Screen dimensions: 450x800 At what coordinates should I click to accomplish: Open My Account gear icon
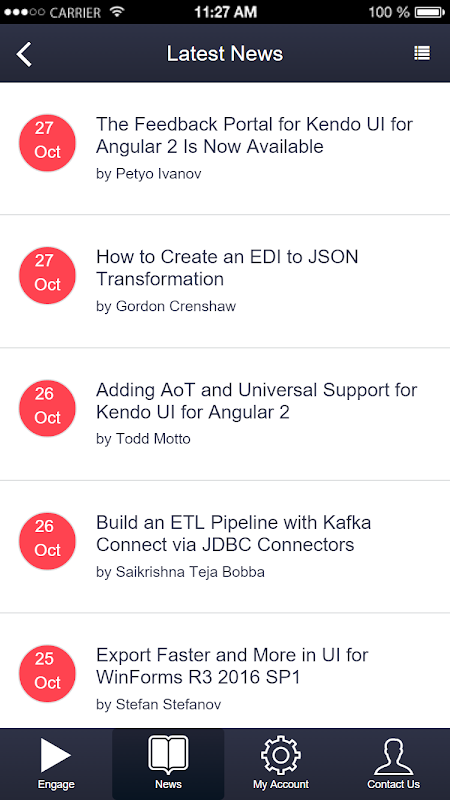[x=281, y=755]
